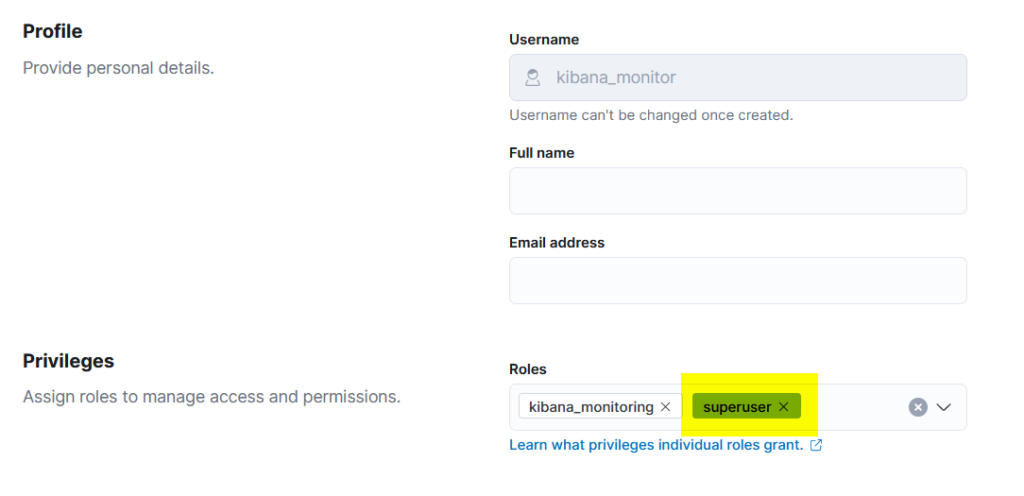Click the Profile section heading

[x=53, y=31]
